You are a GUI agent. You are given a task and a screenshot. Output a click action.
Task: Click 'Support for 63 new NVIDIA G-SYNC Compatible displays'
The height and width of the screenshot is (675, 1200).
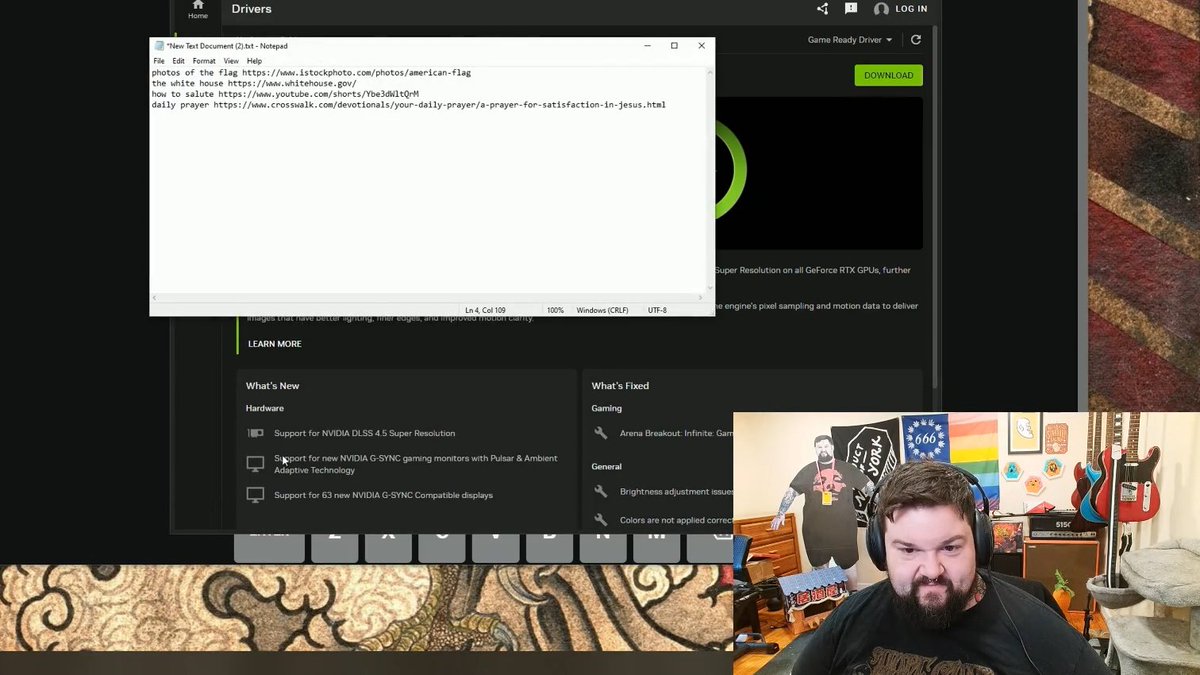pyautogui.click(x=383, y=495)
